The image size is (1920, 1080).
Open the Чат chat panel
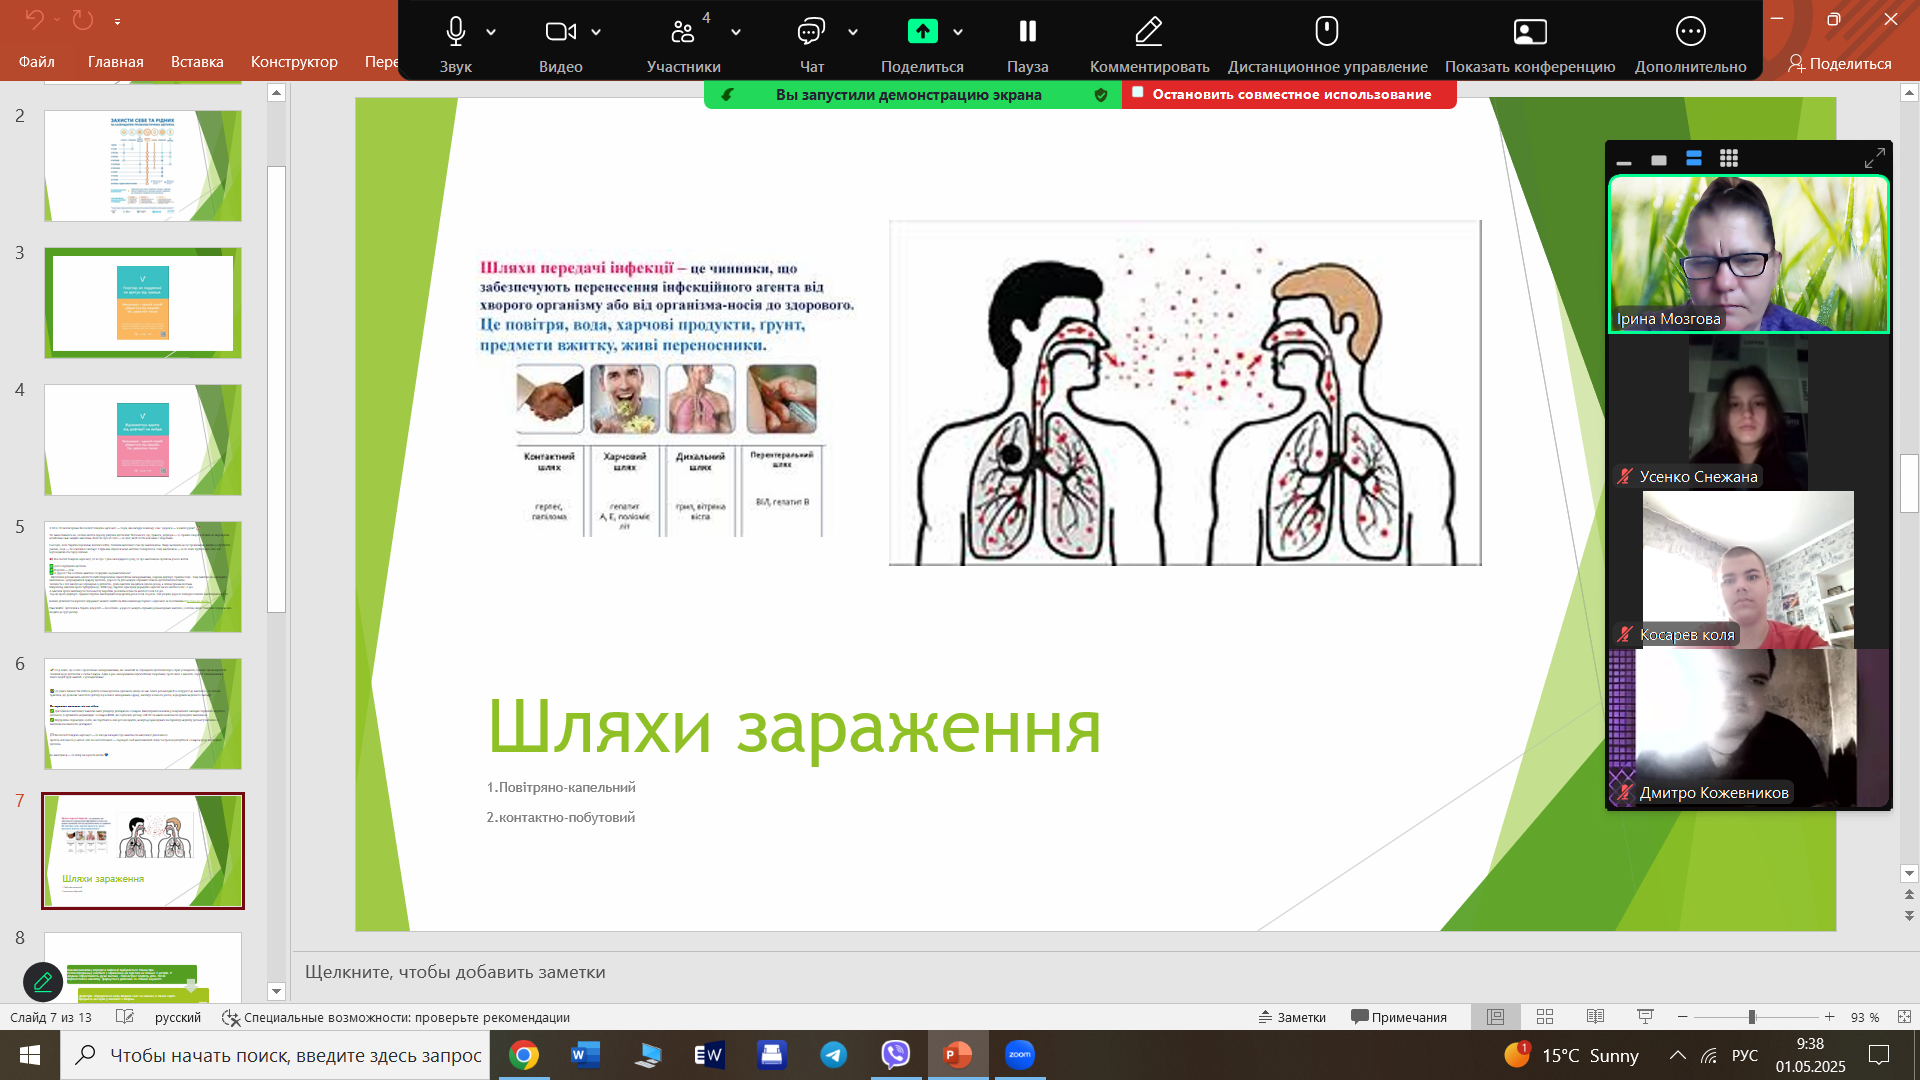pyautogui.click(x=811, y=42)
